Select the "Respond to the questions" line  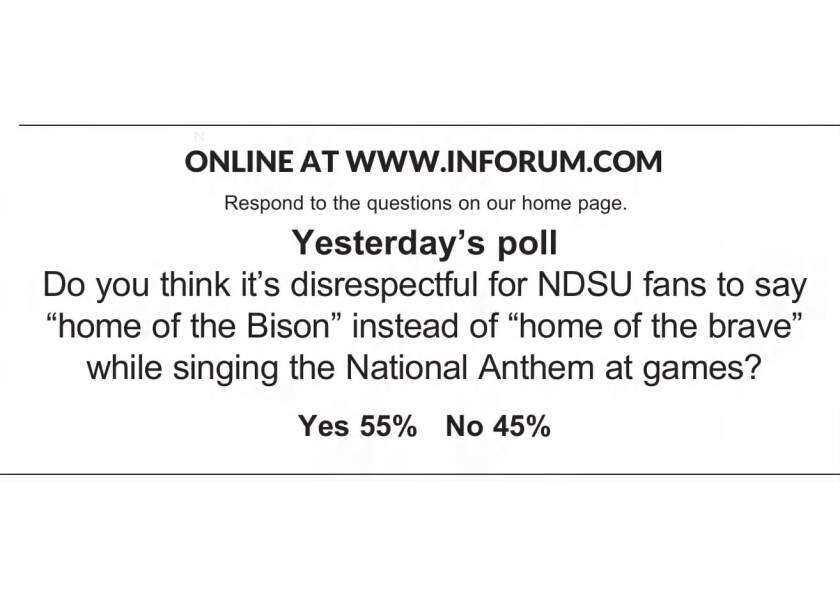click(425, 204)
